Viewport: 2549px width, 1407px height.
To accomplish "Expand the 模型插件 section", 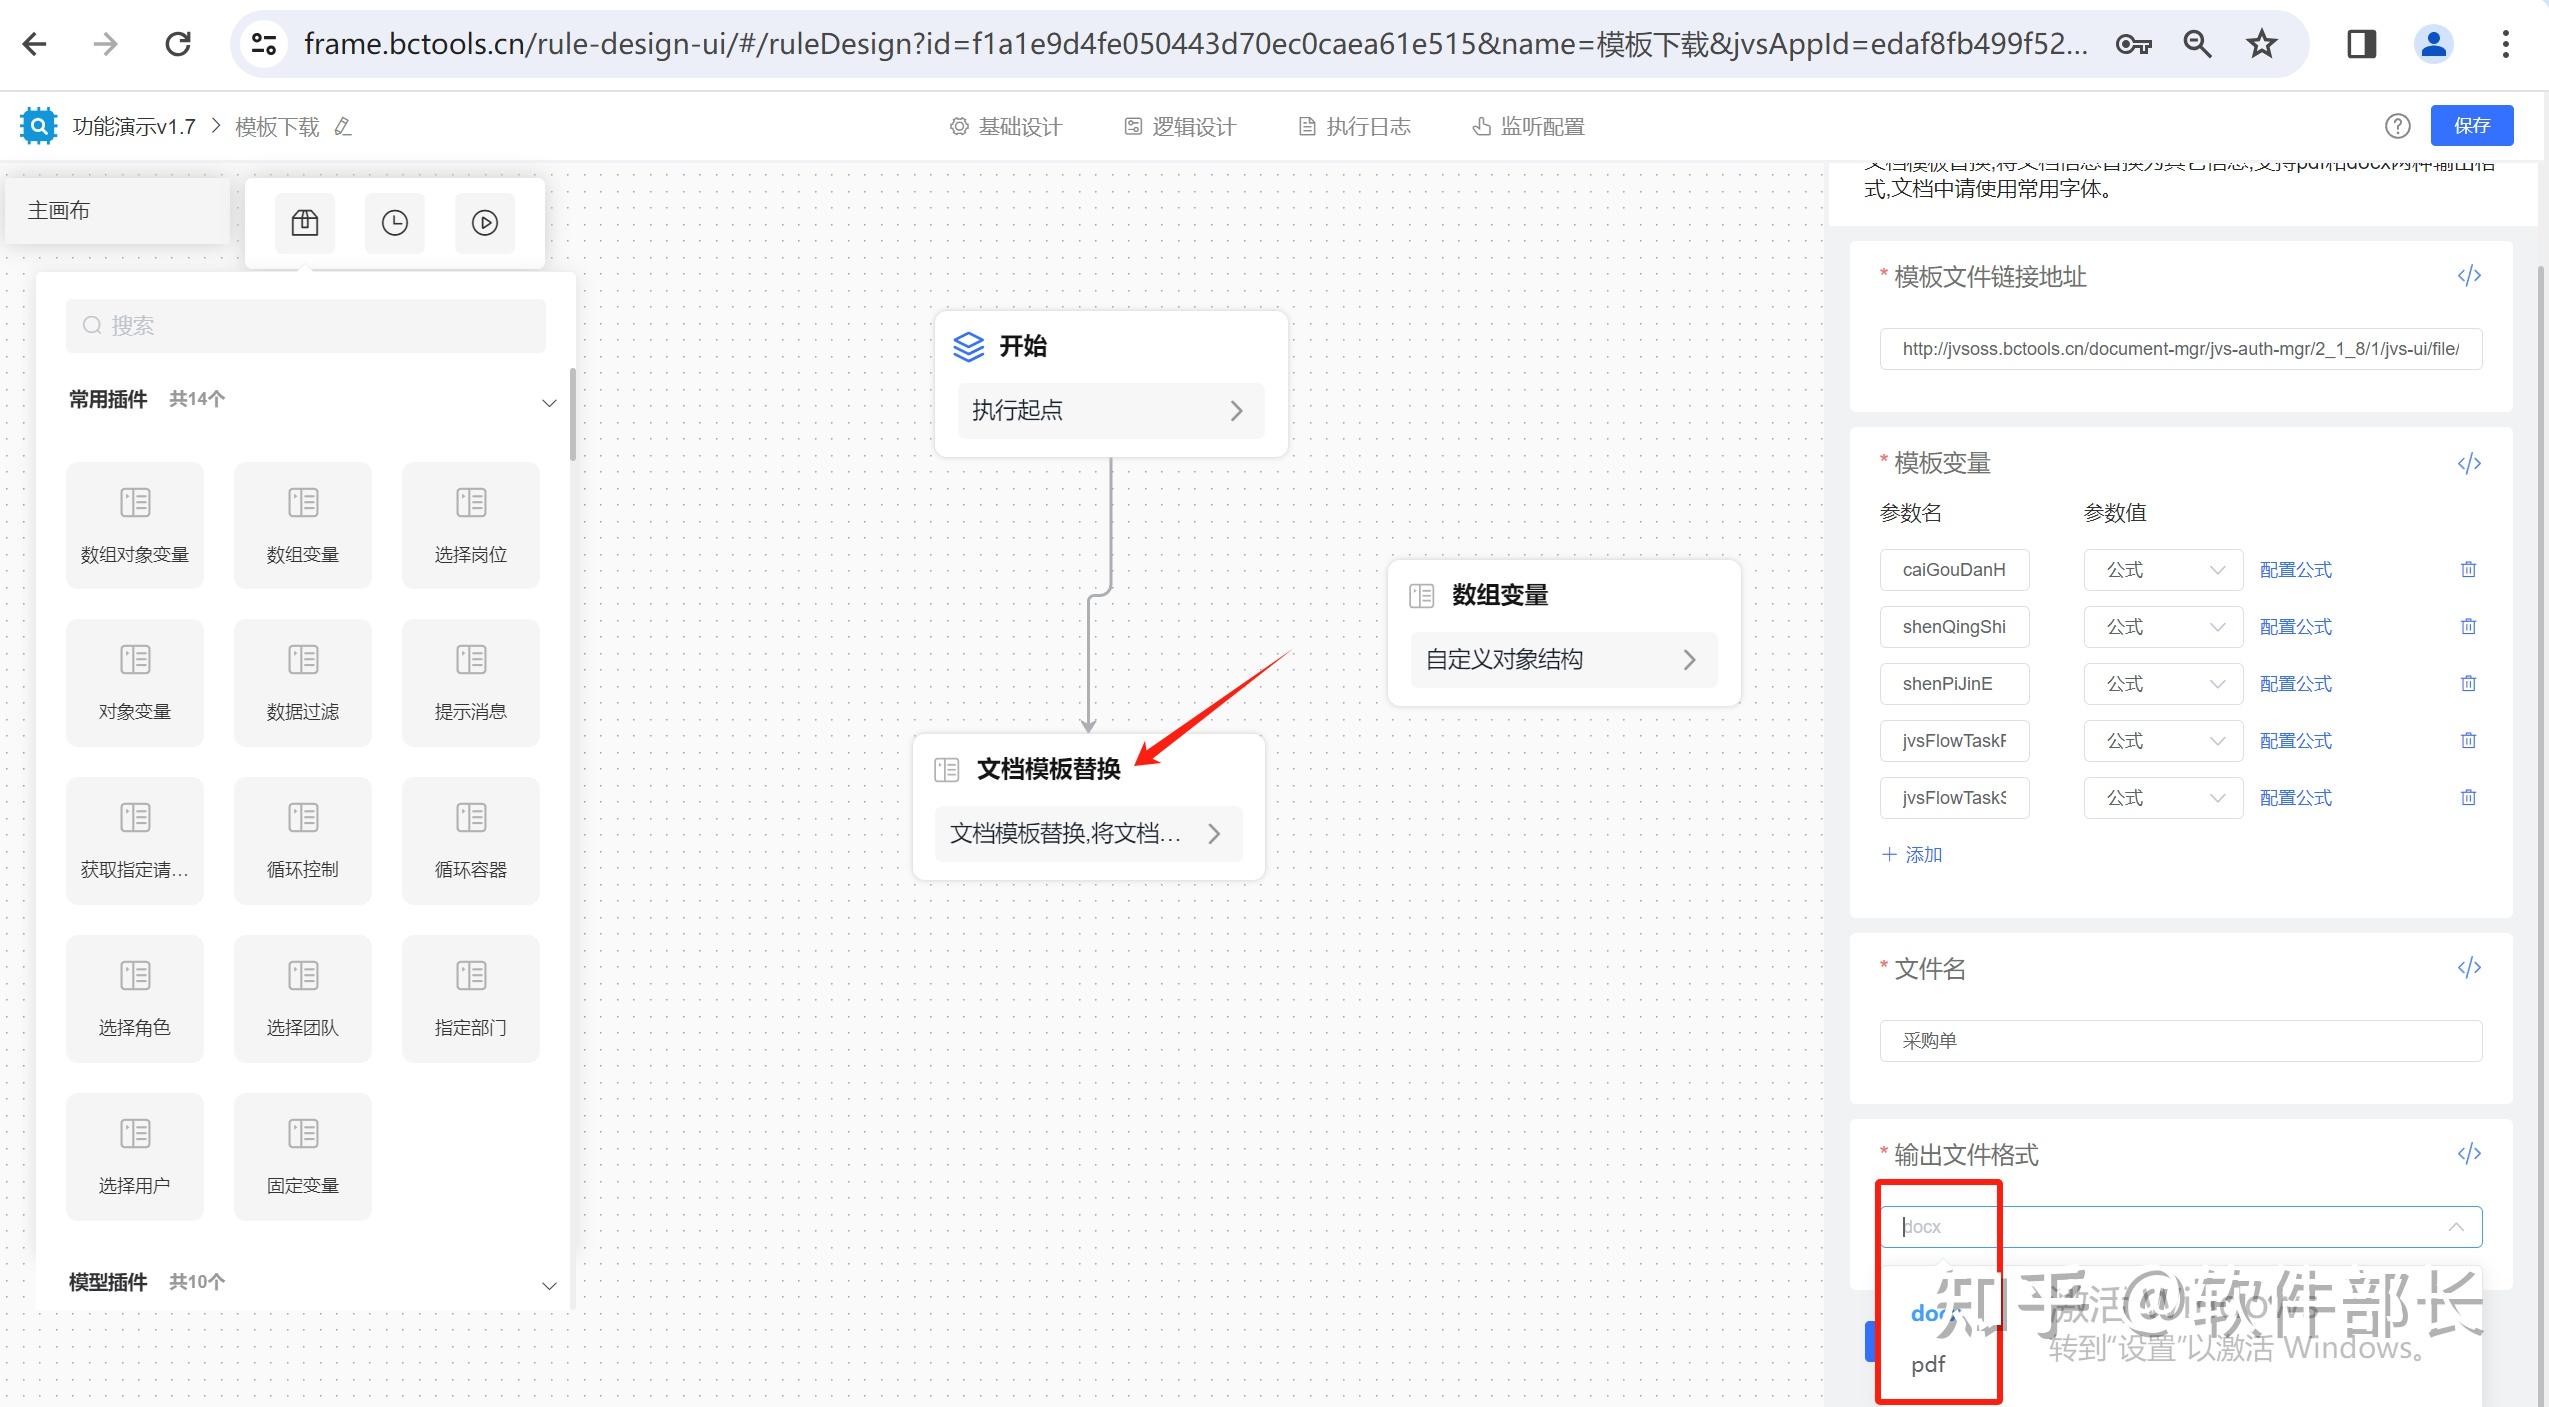I will click(549, 1285).
